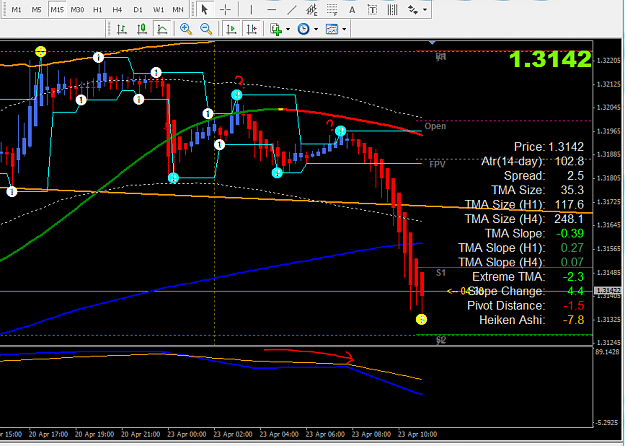Screen dimensions: 625x446
Task: Click the 'Spread: 2.5' line
Action: (x=544, y=176)
